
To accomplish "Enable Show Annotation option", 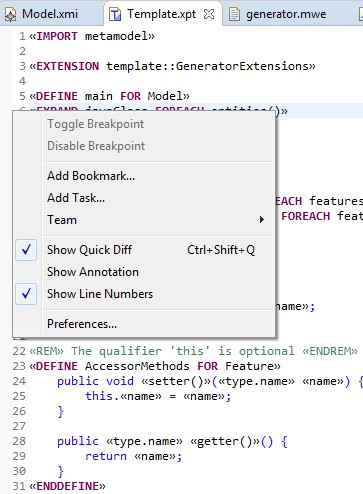I will (93, 272).
